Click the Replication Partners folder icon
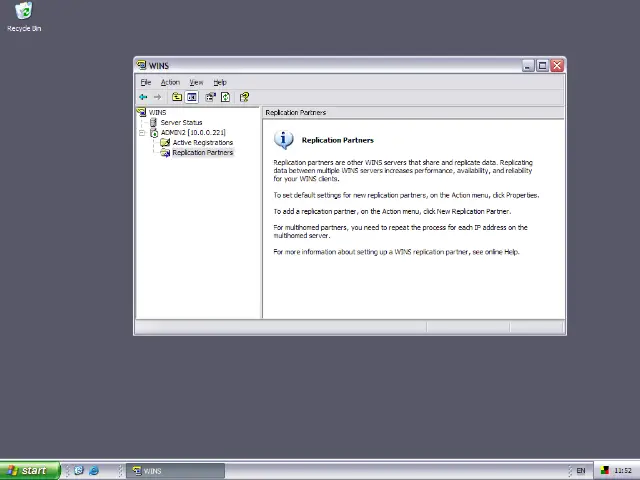The image size is (640, 480). coord(165,153)
